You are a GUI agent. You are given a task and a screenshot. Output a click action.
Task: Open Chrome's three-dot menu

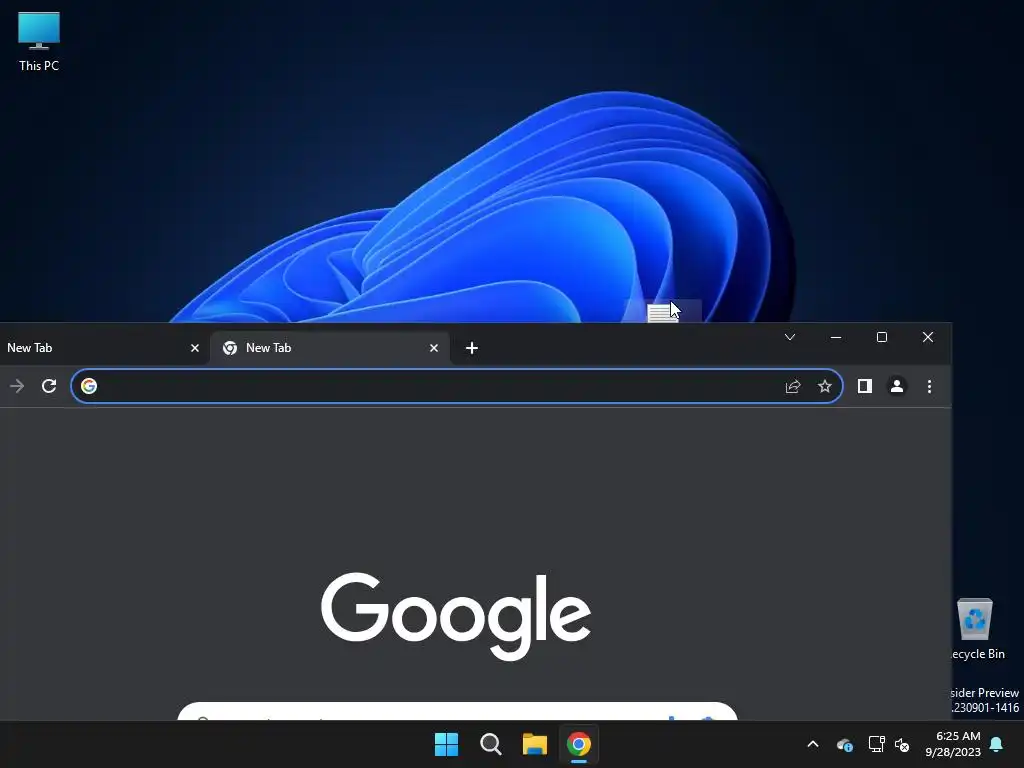click(929, 386)
